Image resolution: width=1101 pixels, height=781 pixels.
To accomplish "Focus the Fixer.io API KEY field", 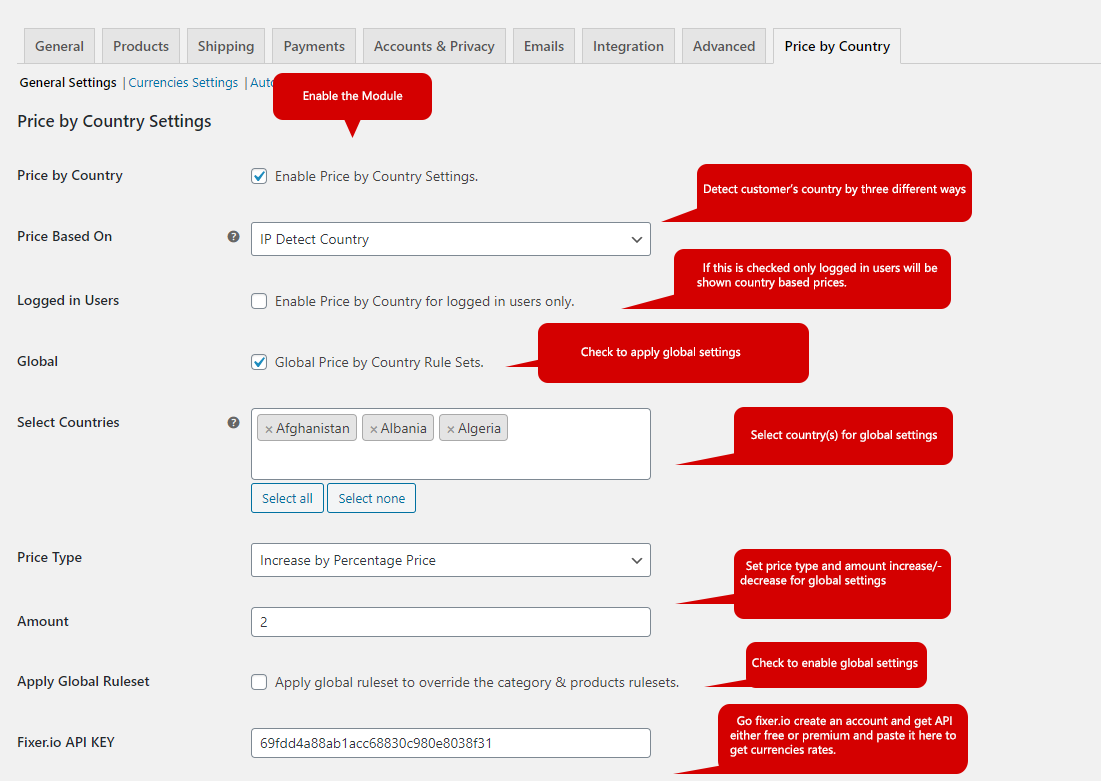I will click(450, 744).
